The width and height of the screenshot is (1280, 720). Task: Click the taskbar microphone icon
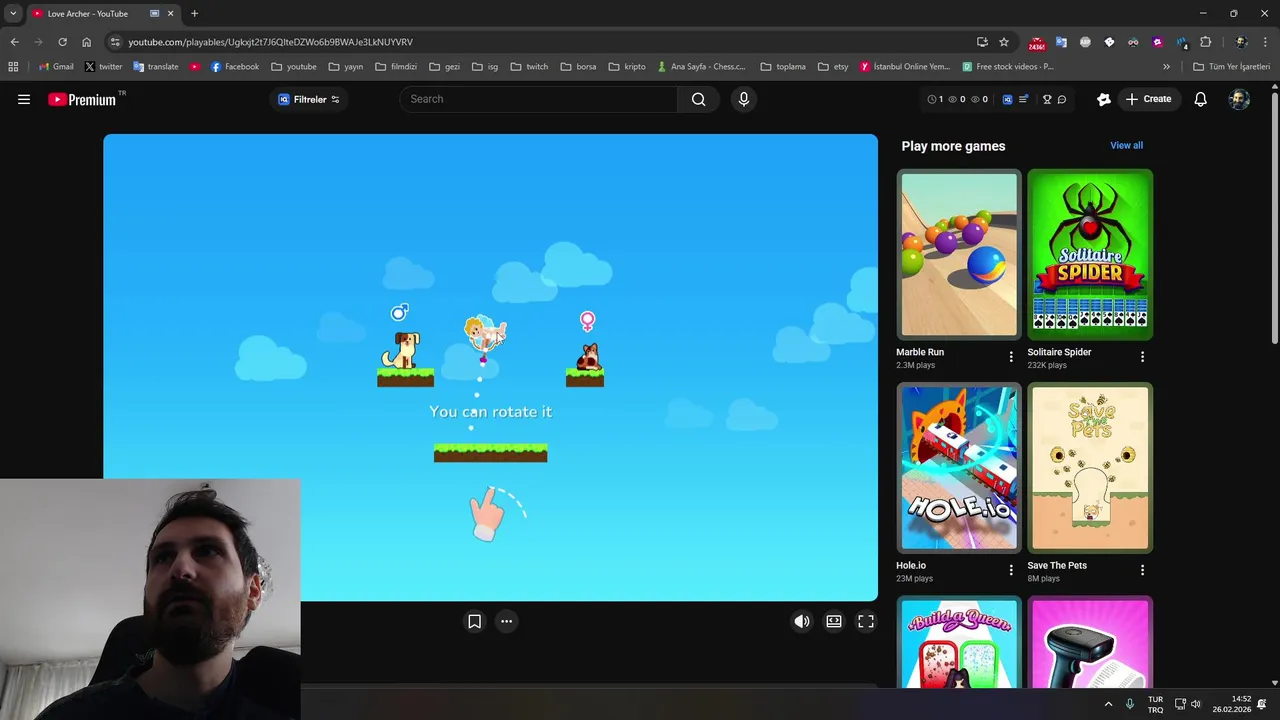click(1130, 704)
